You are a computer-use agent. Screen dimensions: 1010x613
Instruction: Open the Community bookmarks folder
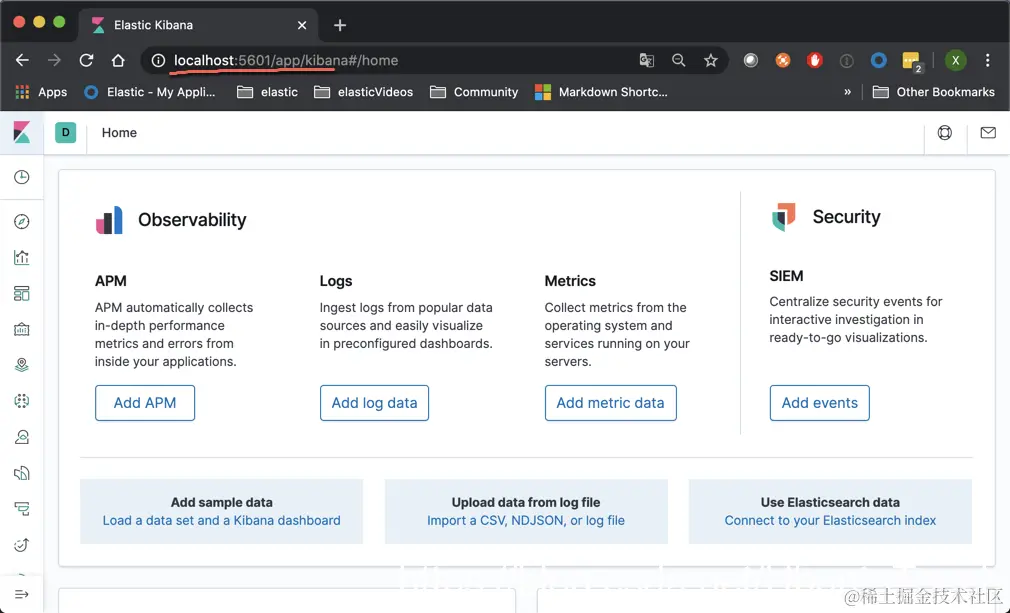pyautogui.click(x=474, y=92)
